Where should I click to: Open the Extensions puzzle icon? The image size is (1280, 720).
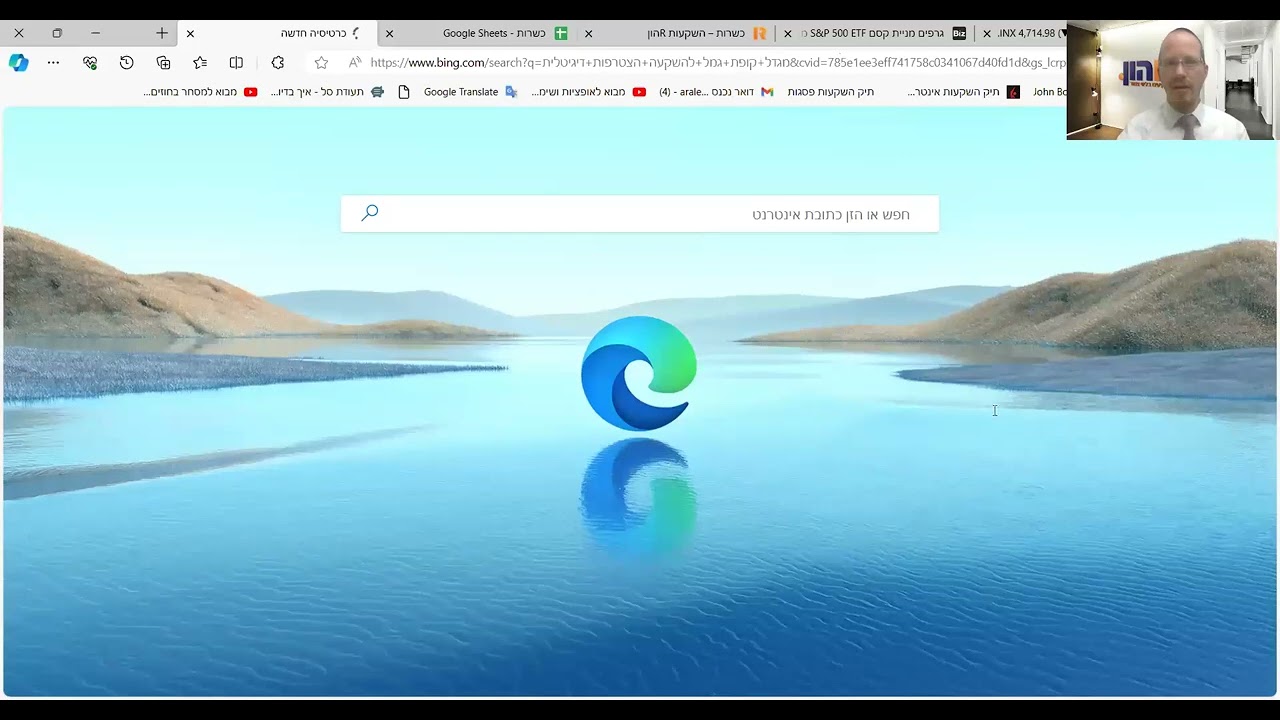[x=278, y=62]
